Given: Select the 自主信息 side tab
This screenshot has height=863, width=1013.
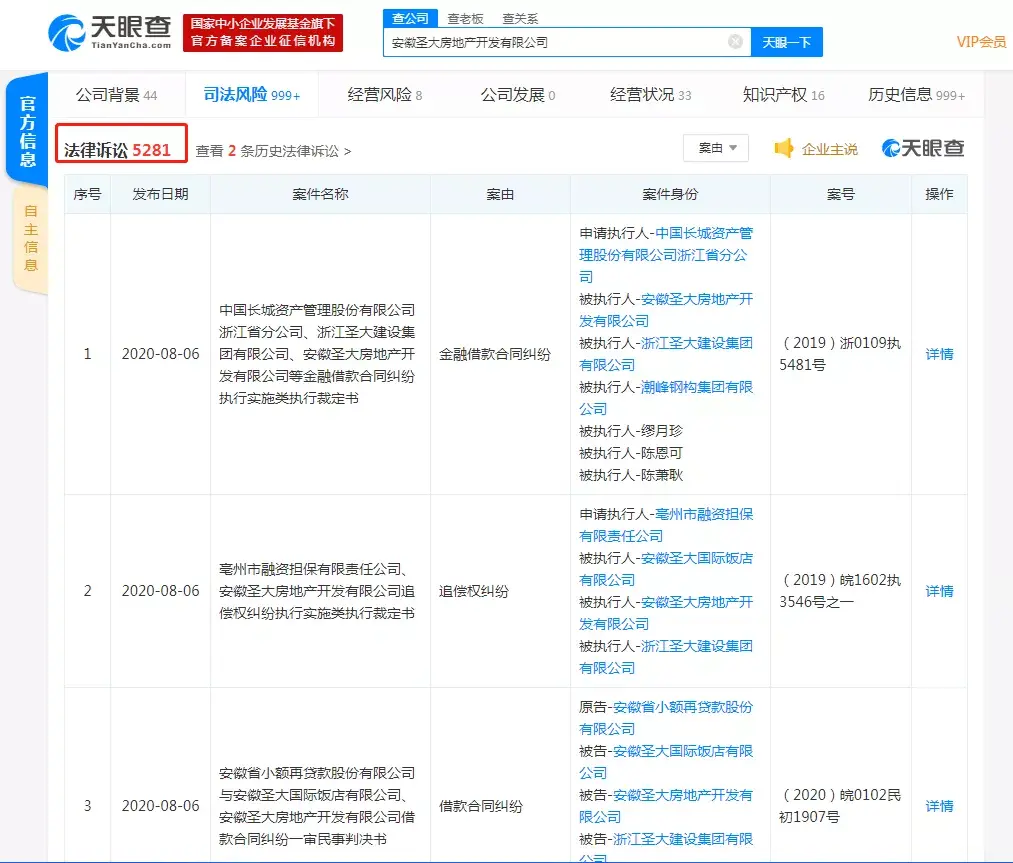Looking at the screenshot, I should click(x=30, y=238).
